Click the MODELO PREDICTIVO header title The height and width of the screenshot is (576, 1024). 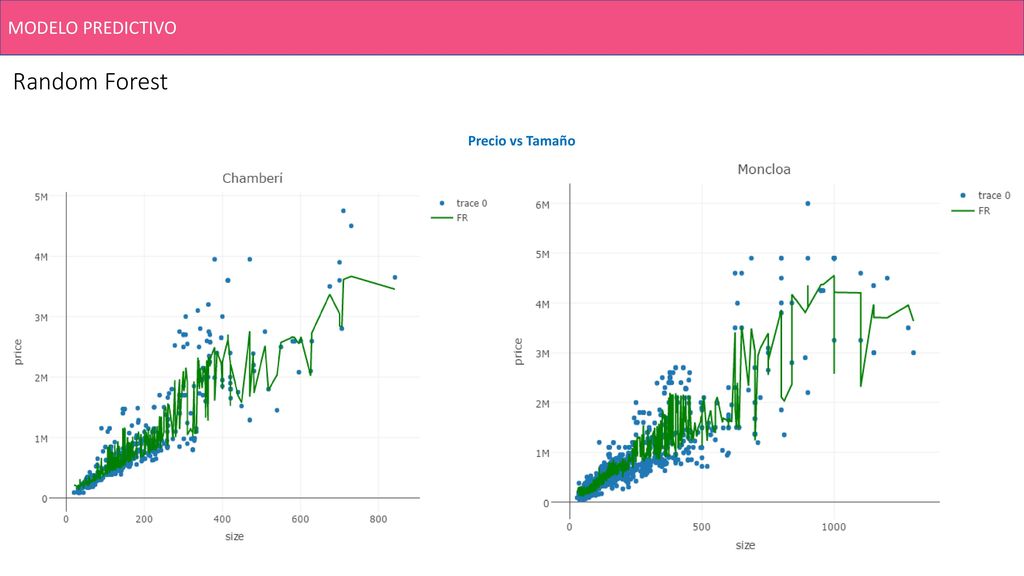tap(92, 27)
